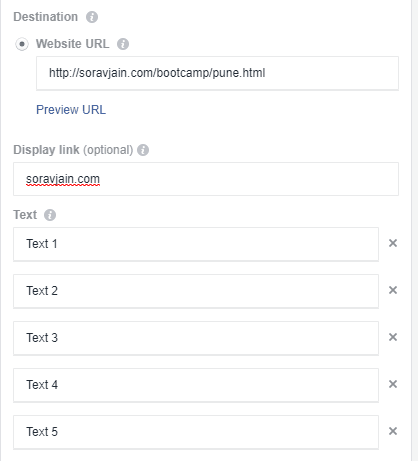Click the Destination info icon
This screenshot has height=461, width=418.
coord(92,17)
